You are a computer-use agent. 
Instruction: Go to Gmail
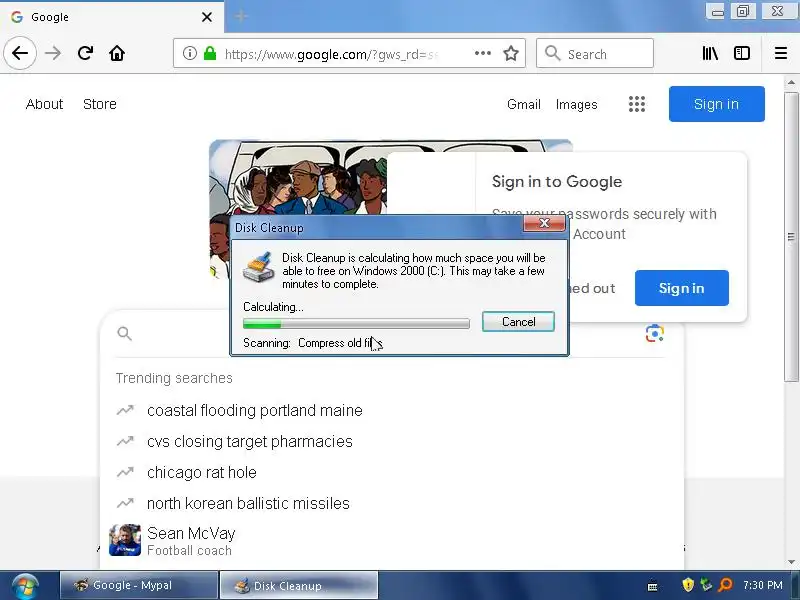pyautogui.click(x=523, y=104)
